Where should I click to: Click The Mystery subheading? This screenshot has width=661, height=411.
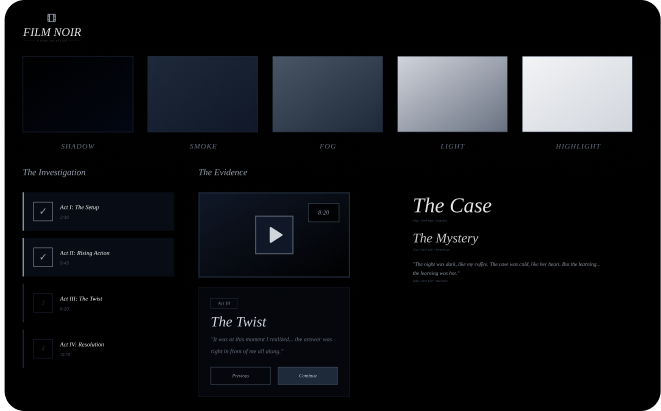pyautogui.click(x=446, y=238)
